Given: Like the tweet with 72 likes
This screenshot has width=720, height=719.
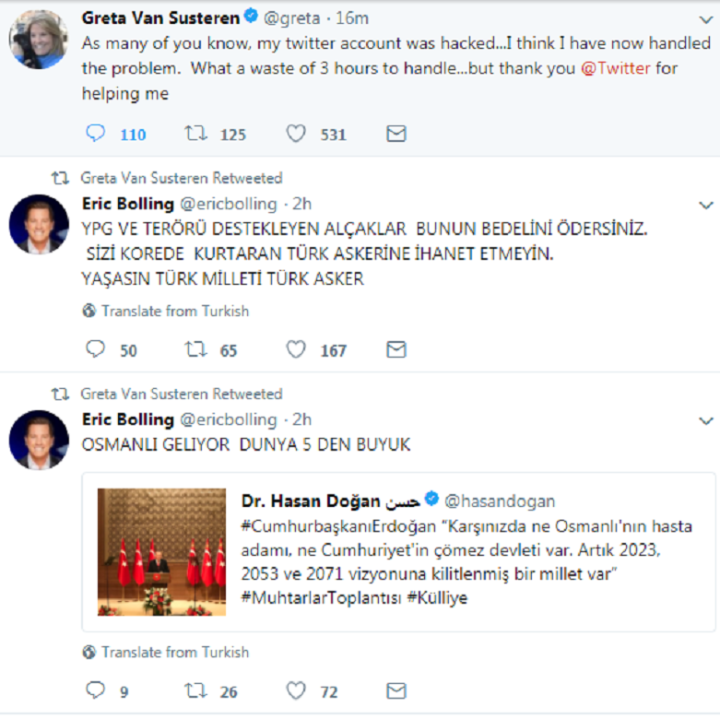Looking at the screenshot, I should [296, 690].
